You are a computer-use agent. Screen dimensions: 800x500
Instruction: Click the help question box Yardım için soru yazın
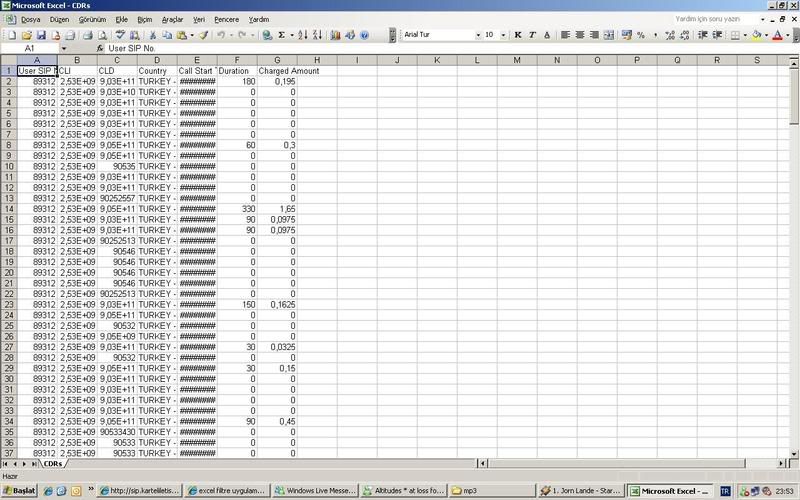[x=715, y=19]
